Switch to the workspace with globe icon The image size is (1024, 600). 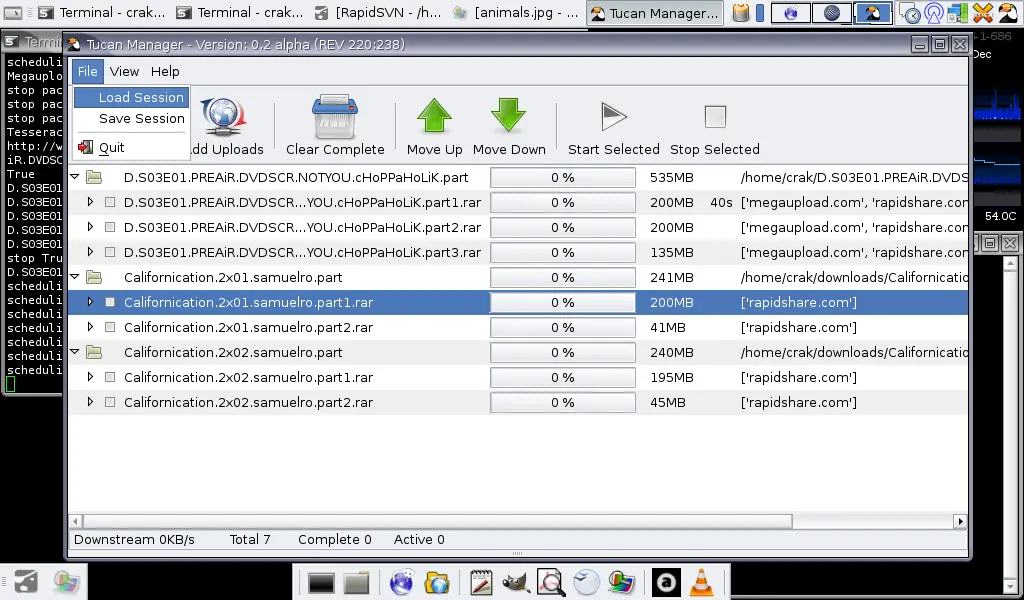[x=791, y=12]
